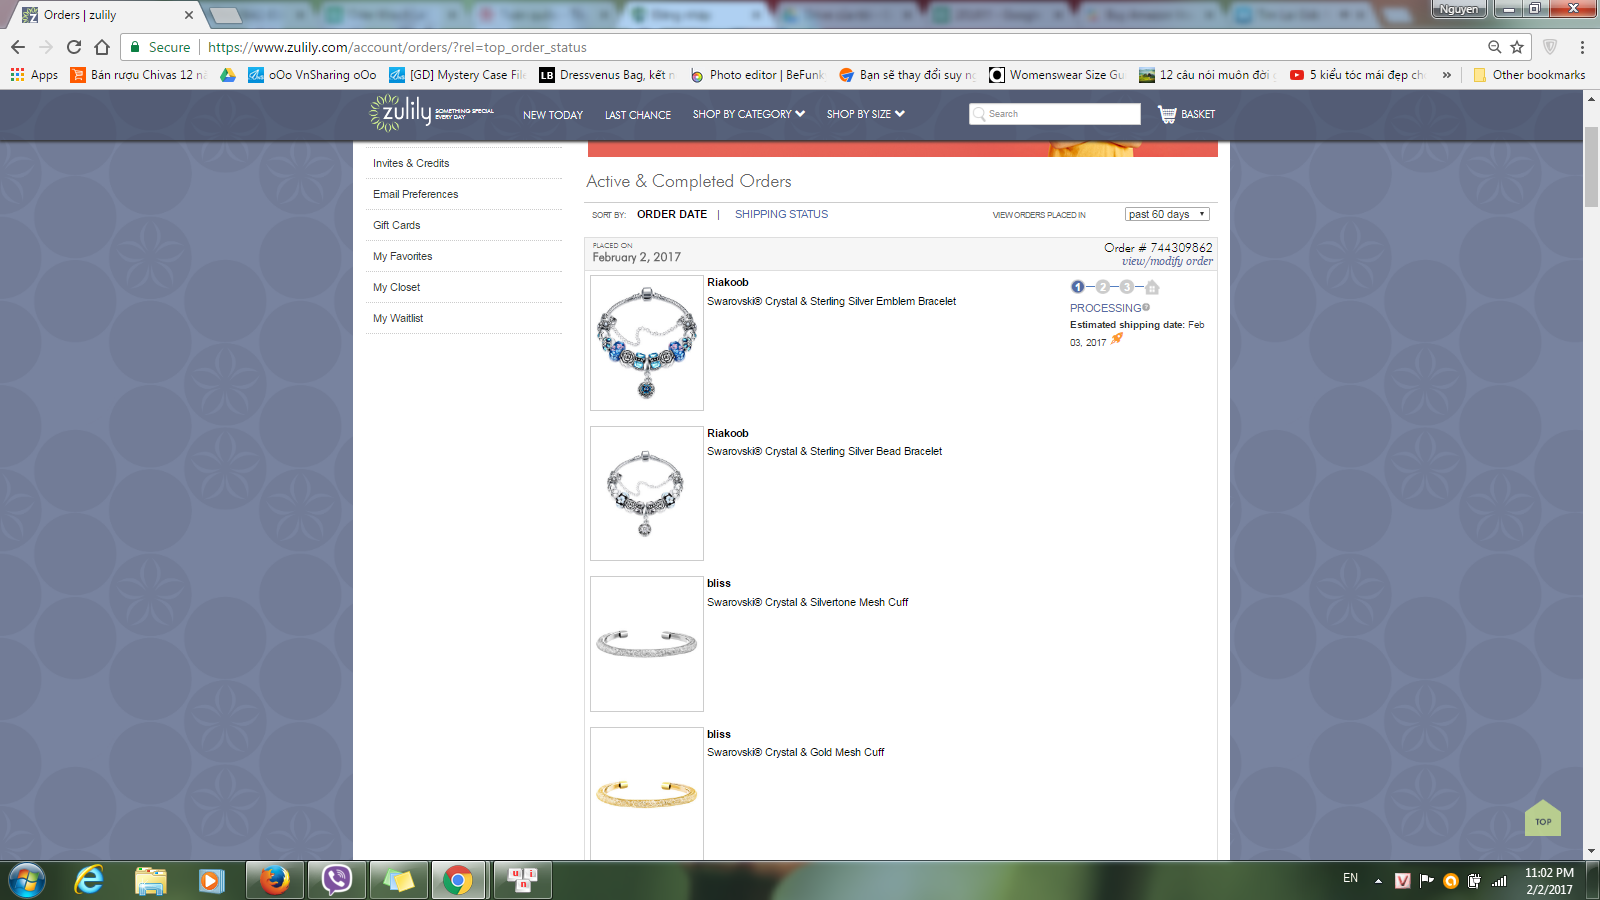Click the Chrome home icon
Image resolution: width=1600 pixels, height=900 pixels.
(102, 47)
